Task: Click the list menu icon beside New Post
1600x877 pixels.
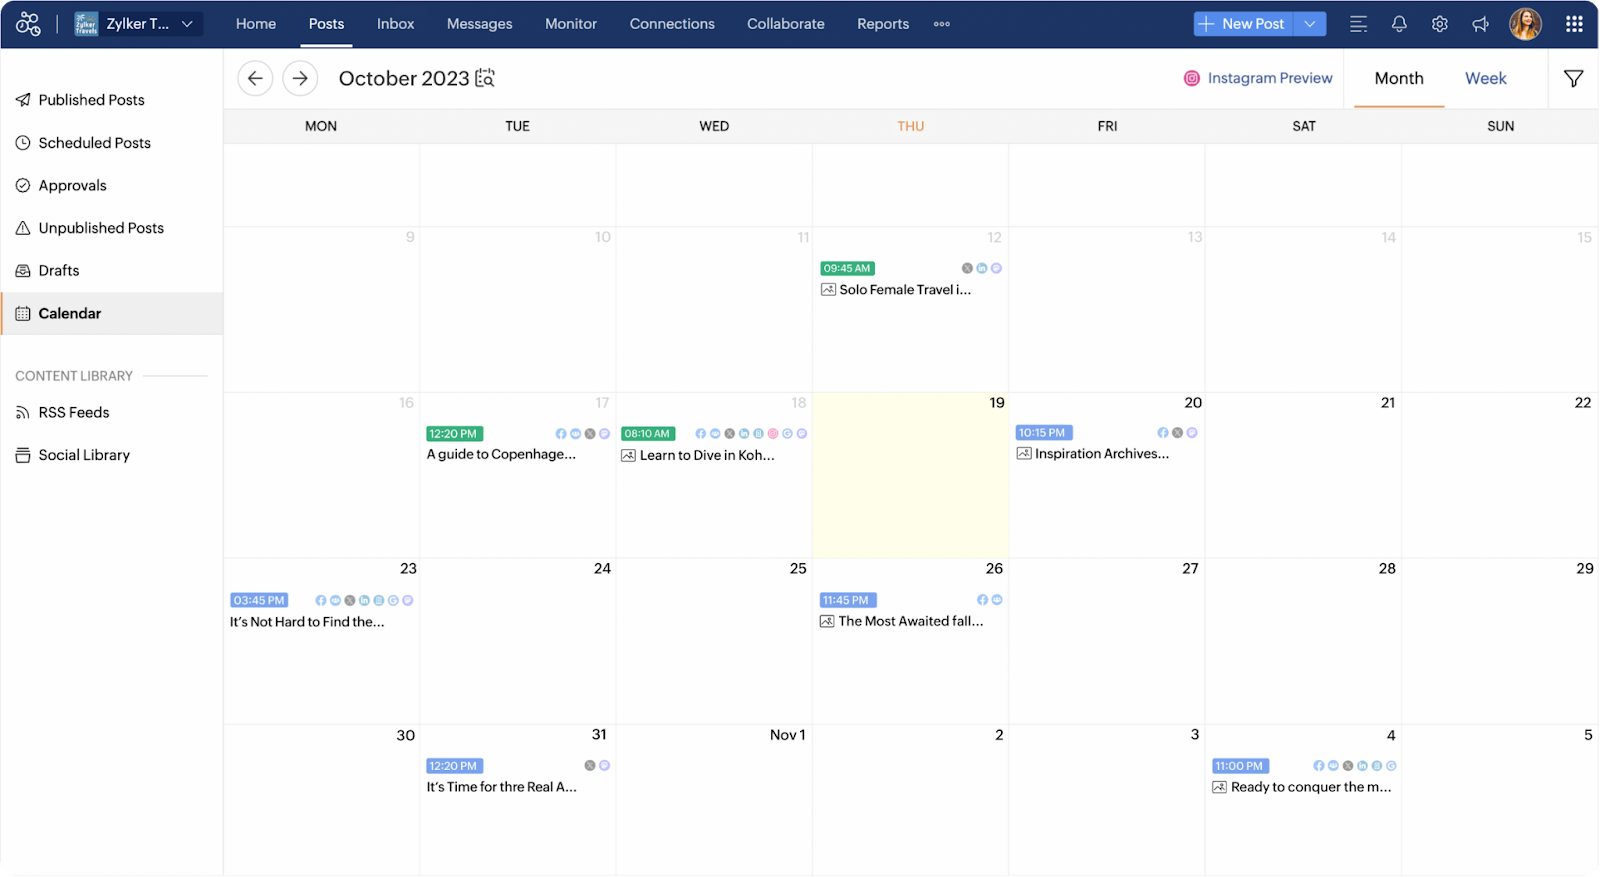Action: click(1358, 24)
